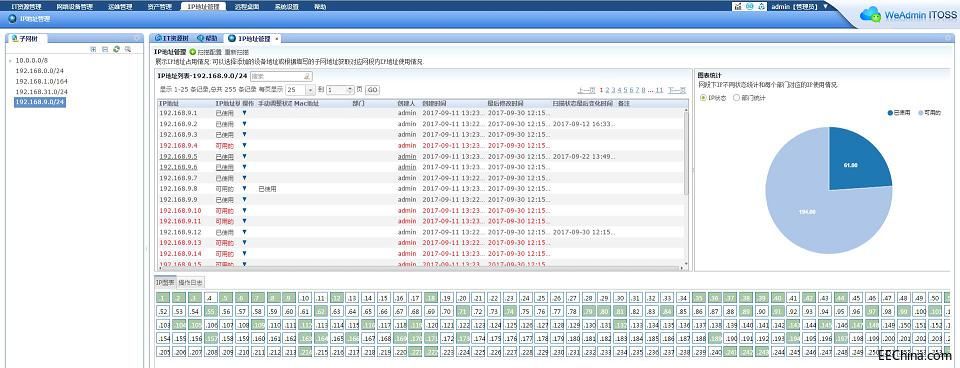Click the third top-right icon before admin

point(761,6)
